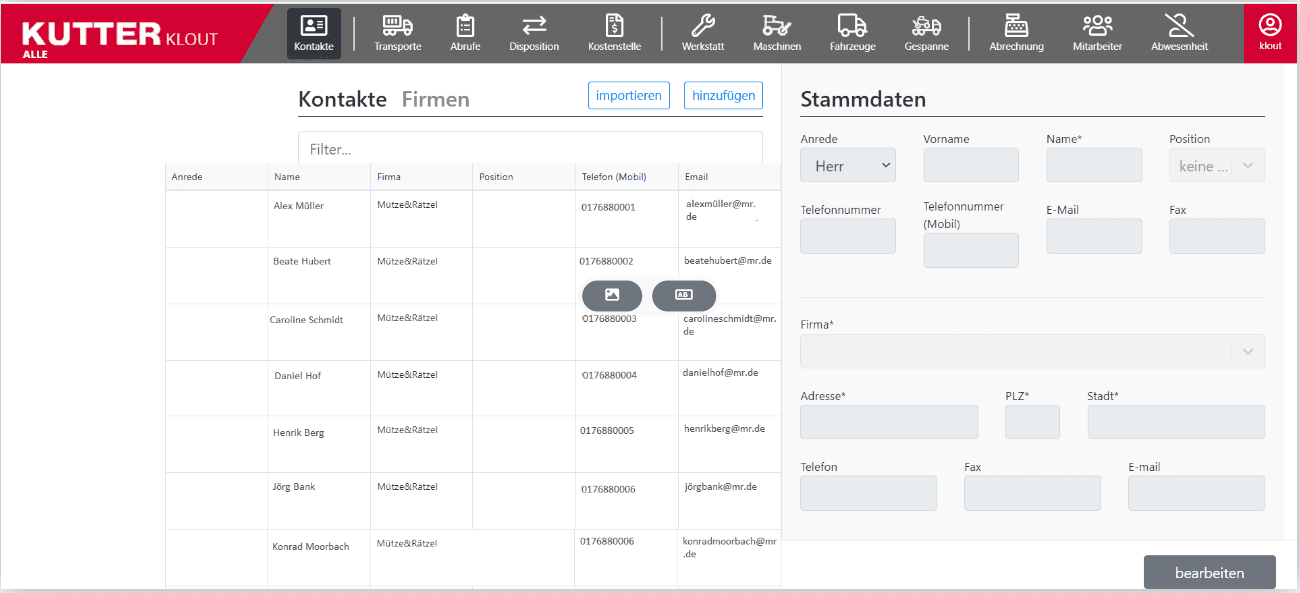The height and width of the screenshot is (593, 1300).
Task: Open Abrechnung cash register icon
Action: point(1016,25)
